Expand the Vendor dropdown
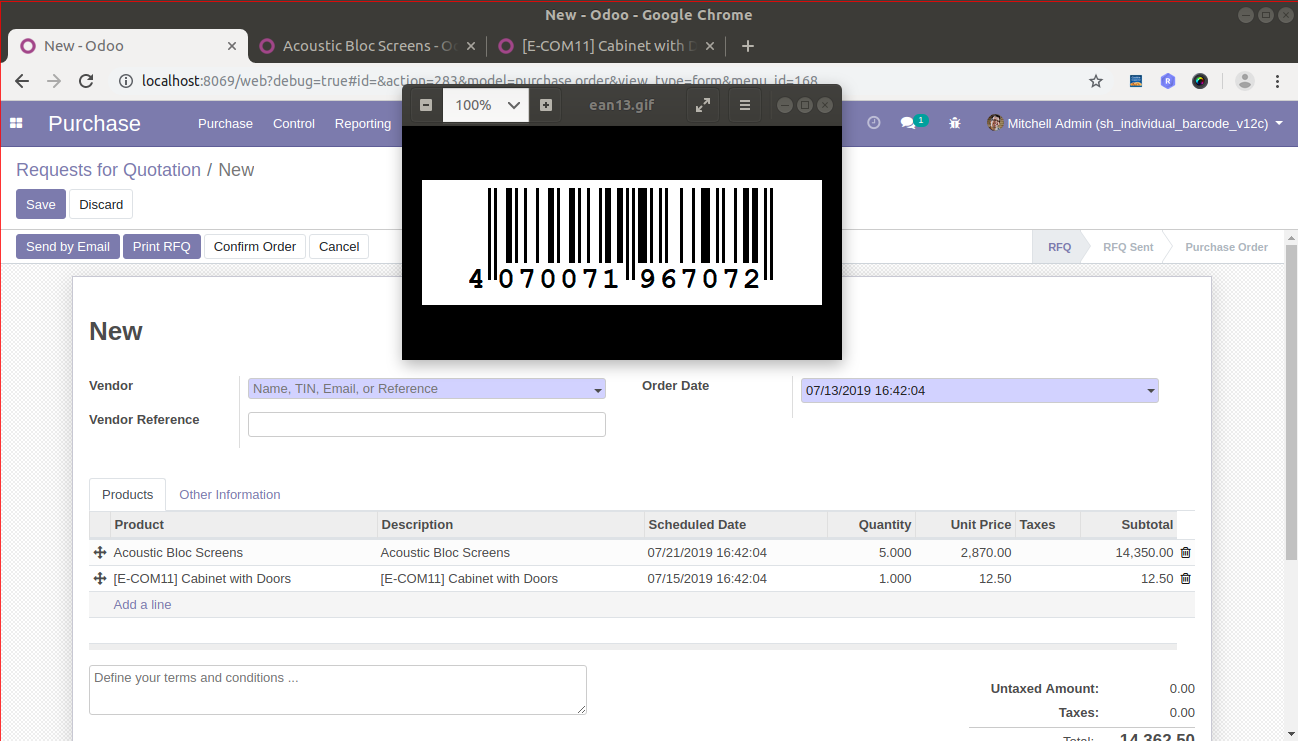Screen dimensions: 1298x741 coord(598,390)
